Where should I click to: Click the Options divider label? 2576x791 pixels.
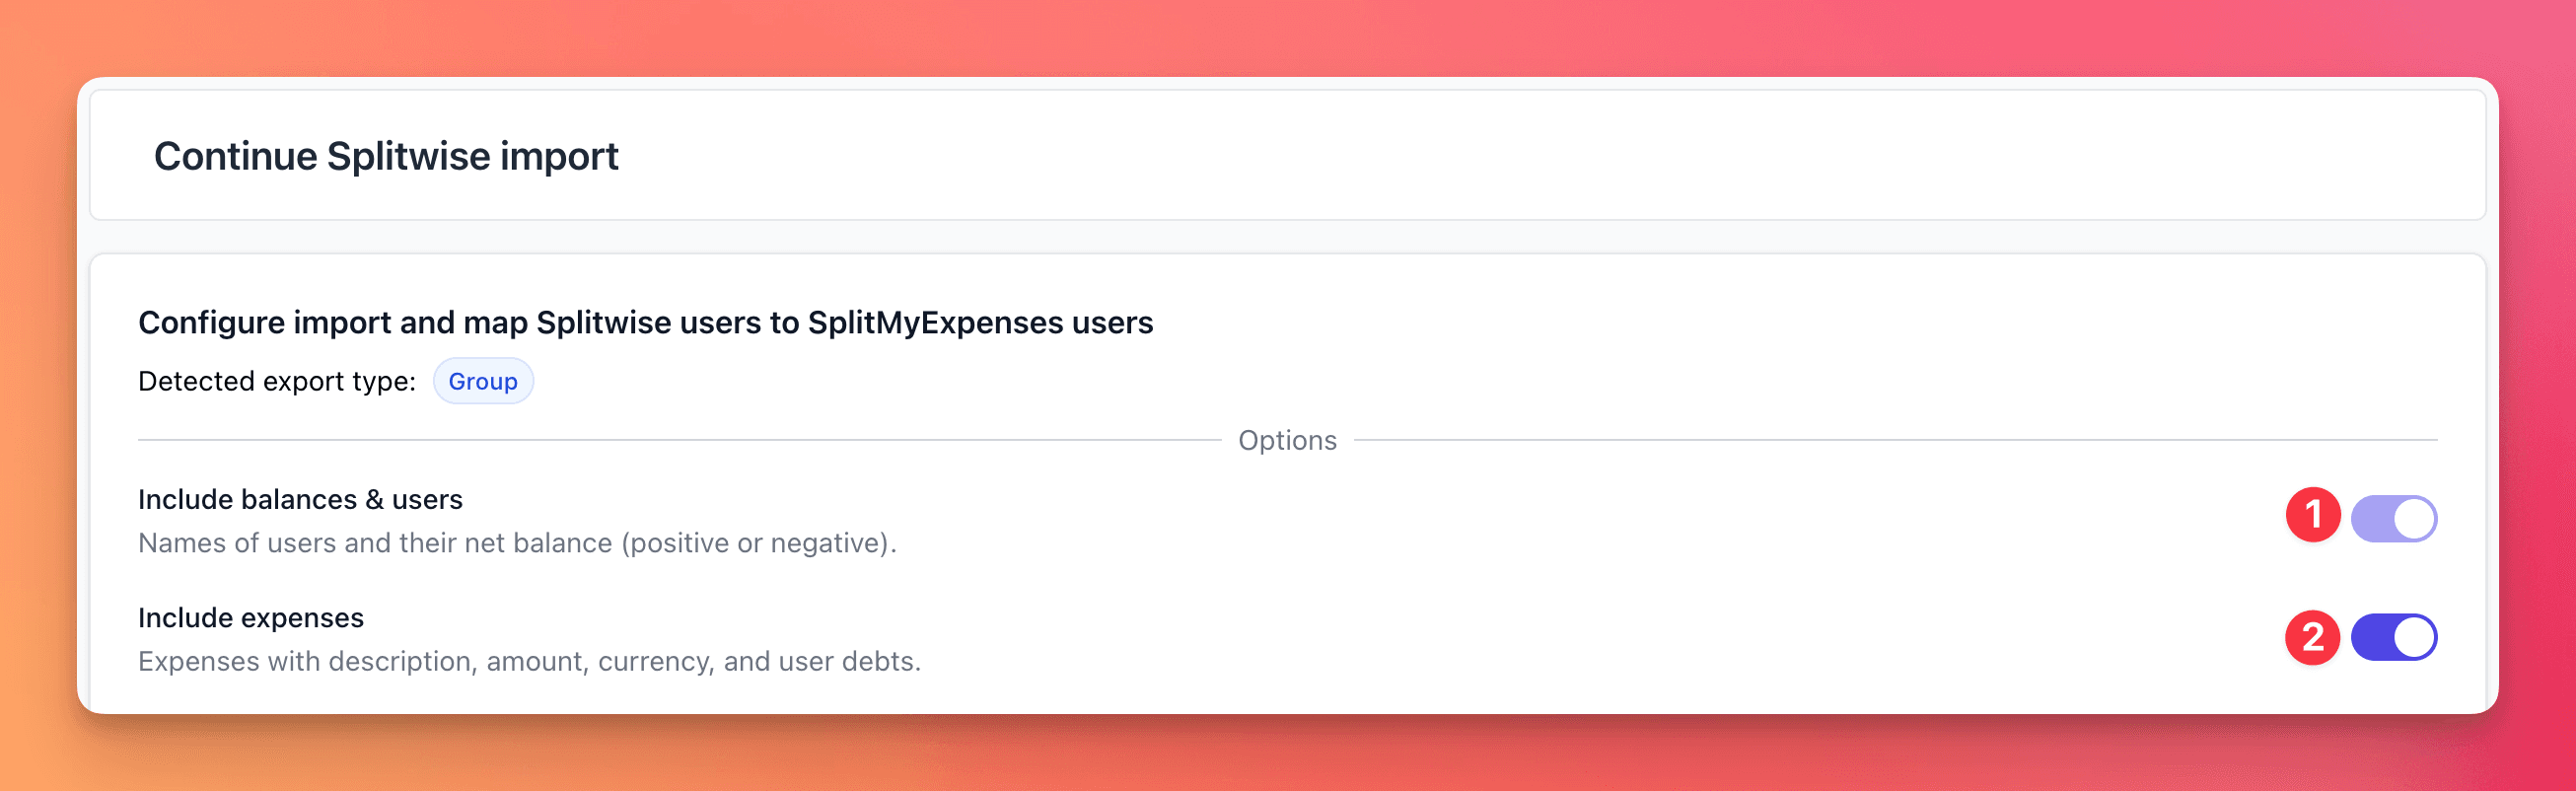pos(1287,440)
